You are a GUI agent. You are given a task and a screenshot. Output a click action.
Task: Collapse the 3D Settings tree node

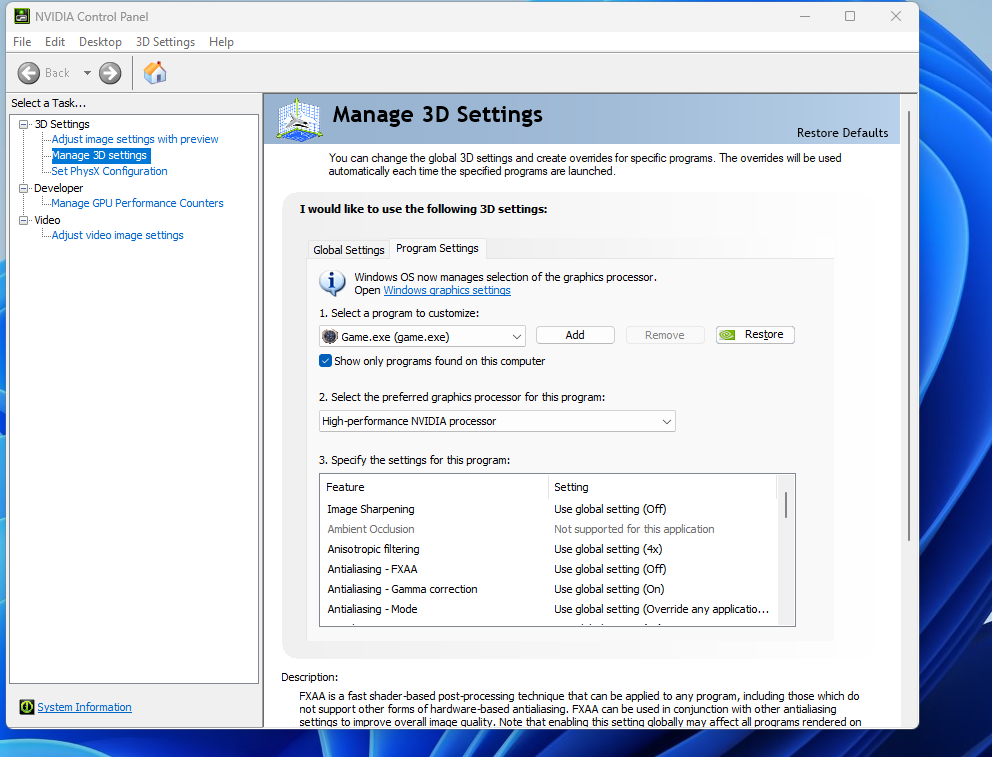[x=23, y=125]
